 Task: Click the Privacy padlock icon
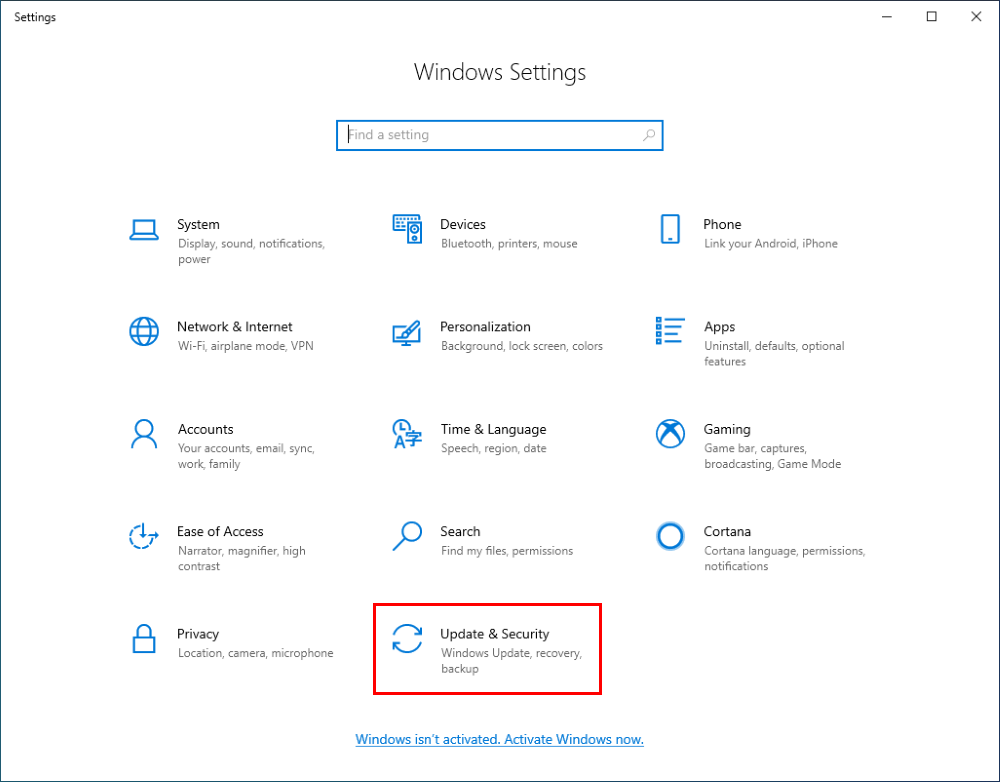[144, 638]
